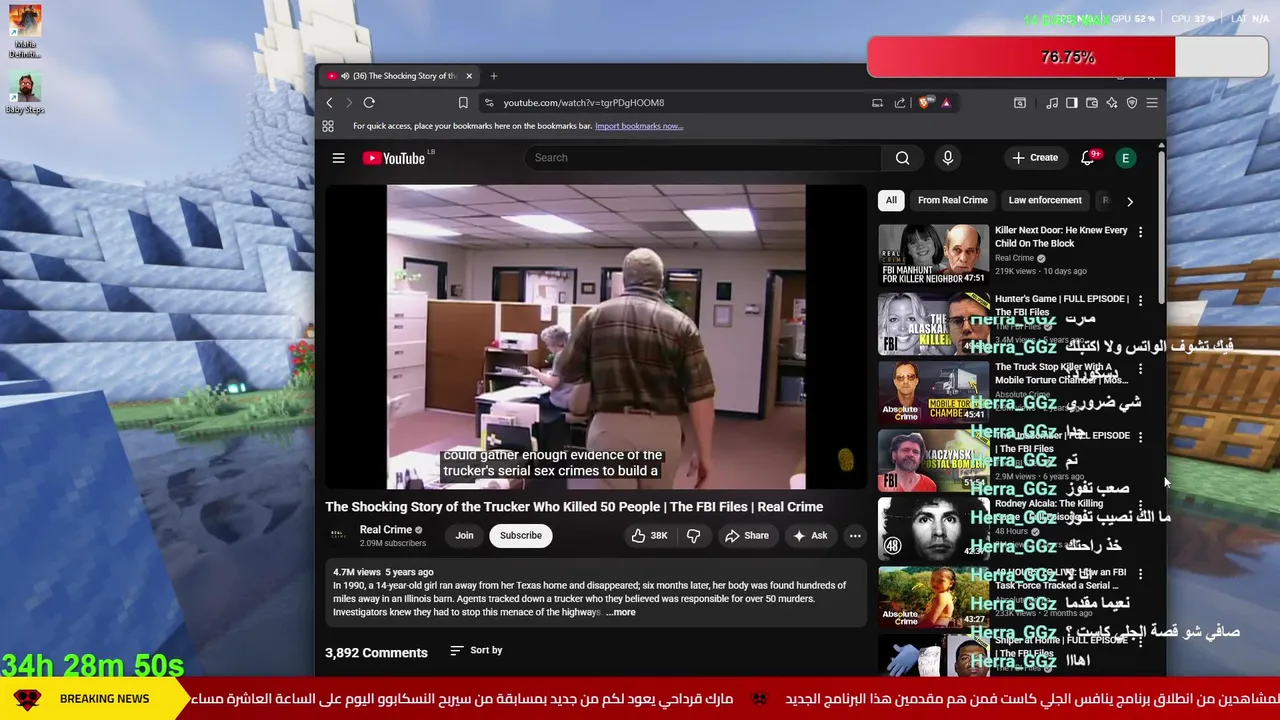Open site settings icon in the address bar
Screen dimensions: 1280x720
coord(489,103)
